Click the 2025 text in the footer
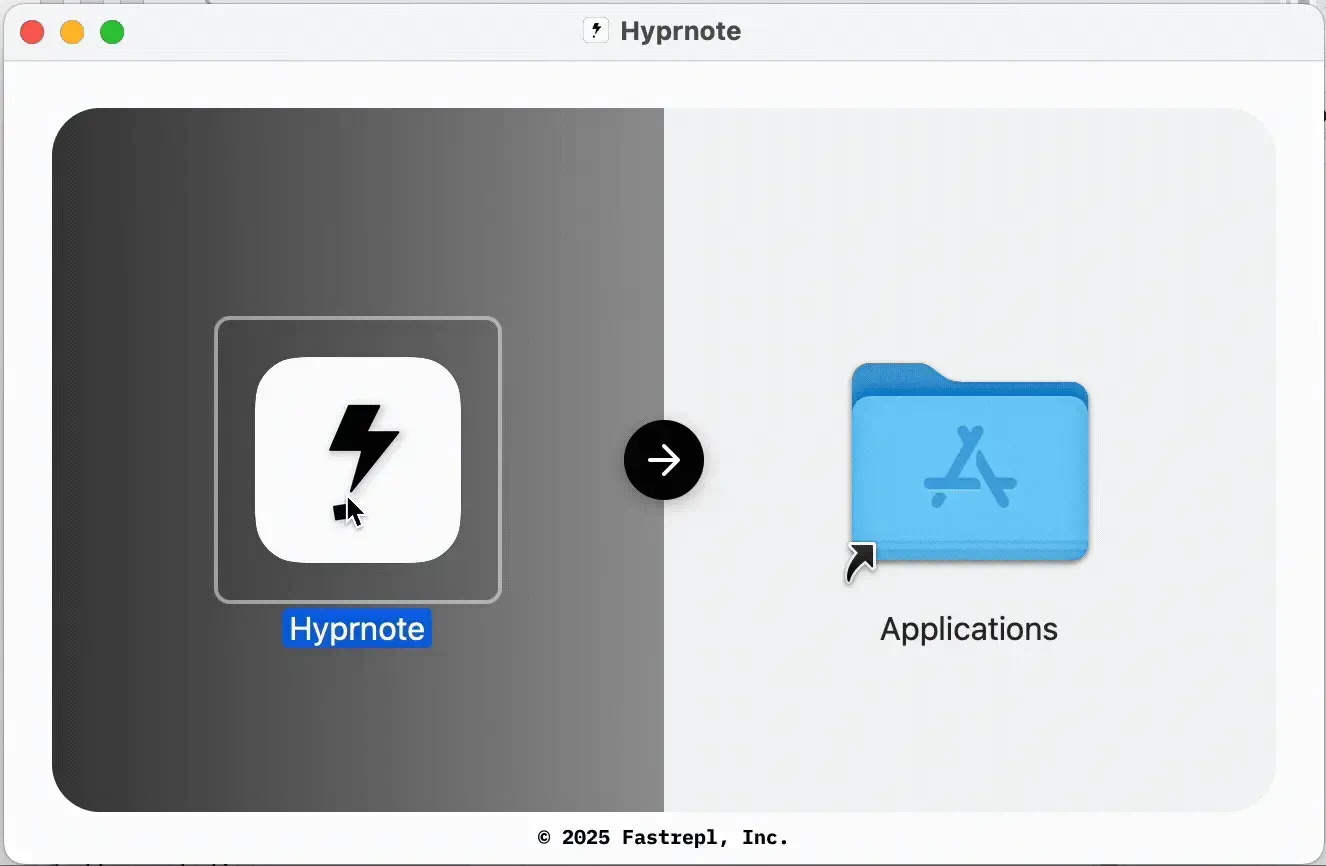 [586, 838]
